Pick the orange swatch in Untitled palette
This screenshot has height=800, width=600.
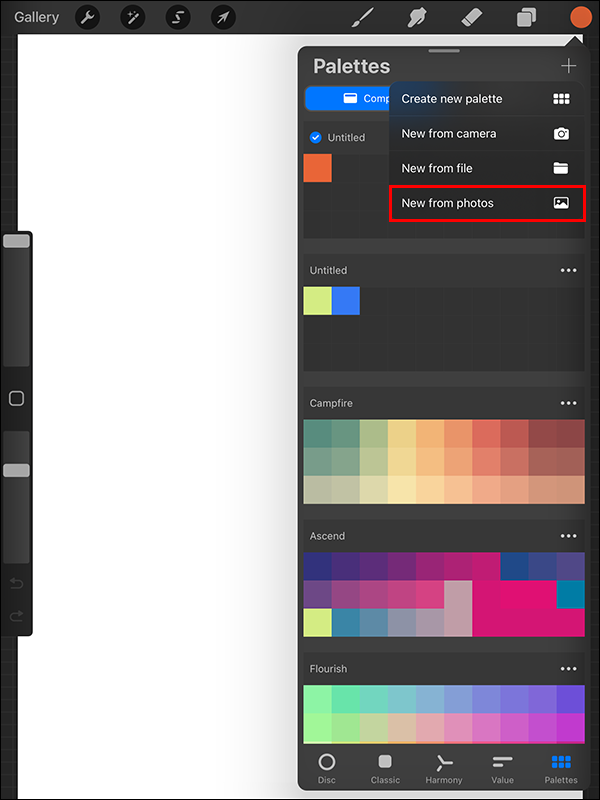pyautogui.click(x=317, y=168)
